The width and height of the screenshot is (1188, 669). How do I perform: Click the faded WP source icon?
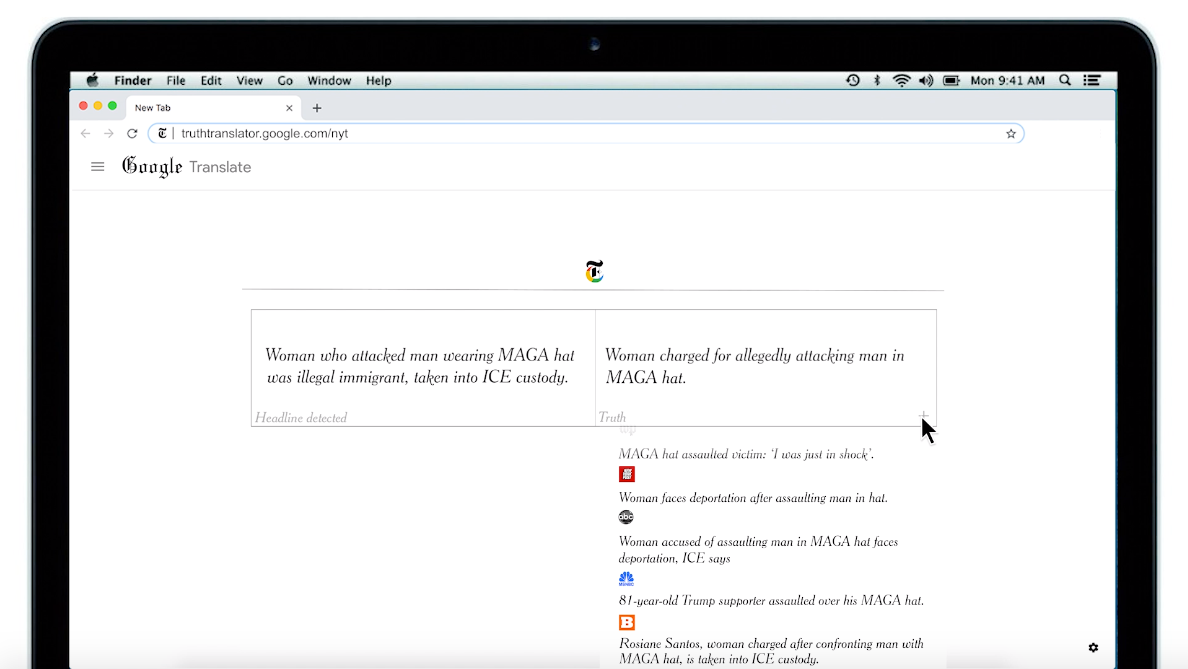627,430
